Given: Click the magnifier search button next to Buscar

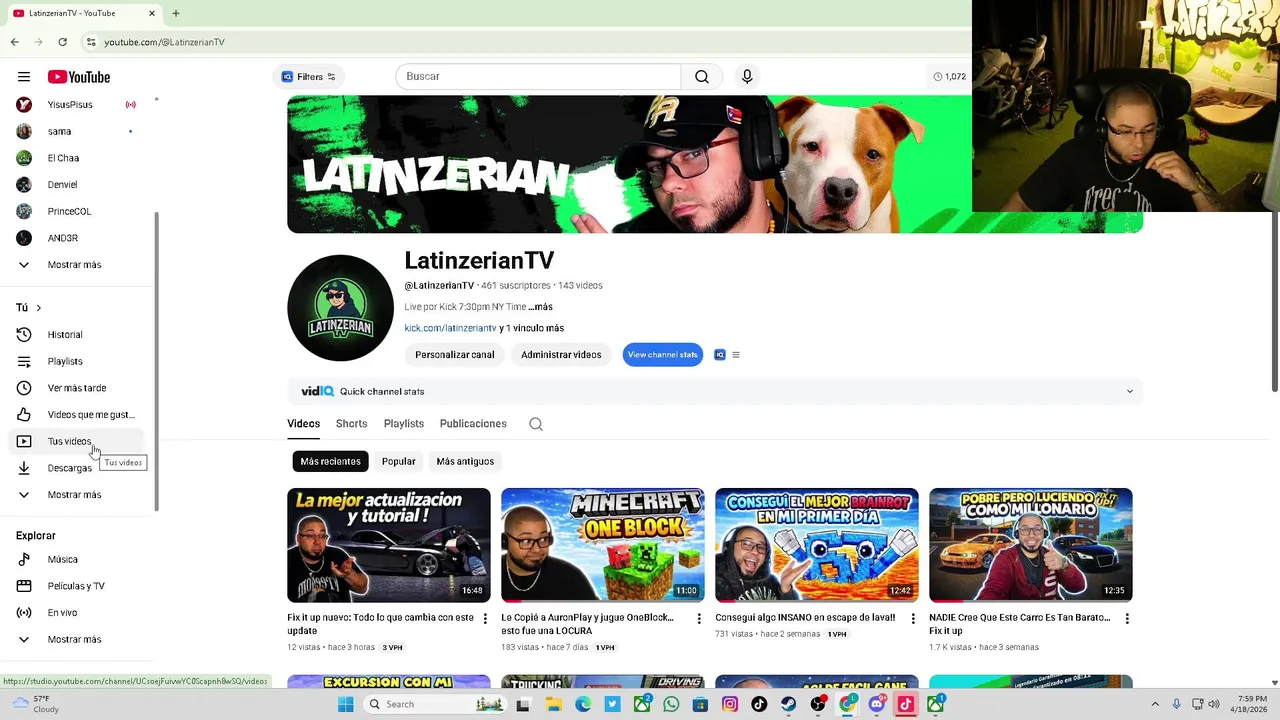Looking at the screenshot, I should click(702, 77).
